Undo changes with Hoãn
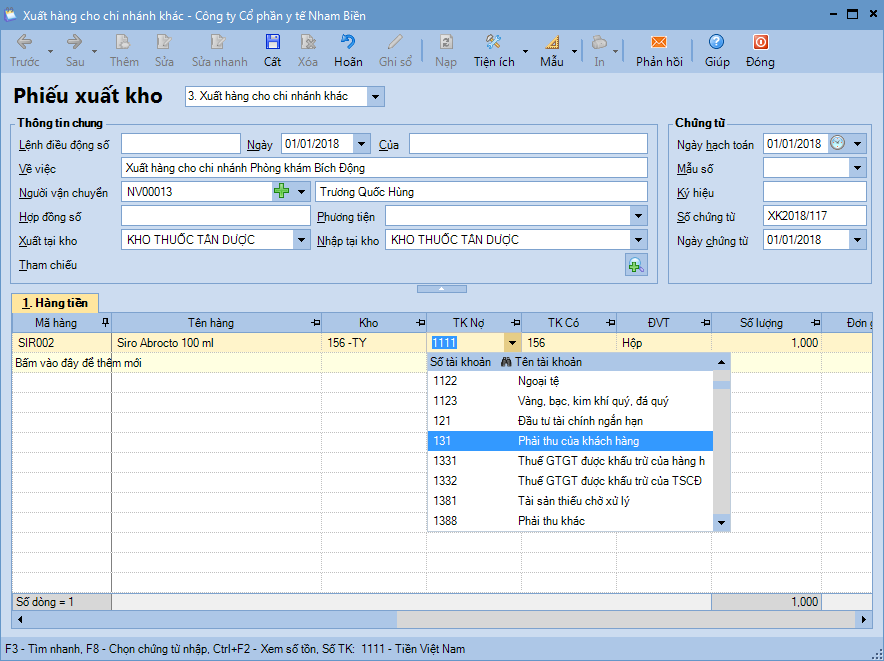The image size is (884, 661). click(x=348, y=51)
